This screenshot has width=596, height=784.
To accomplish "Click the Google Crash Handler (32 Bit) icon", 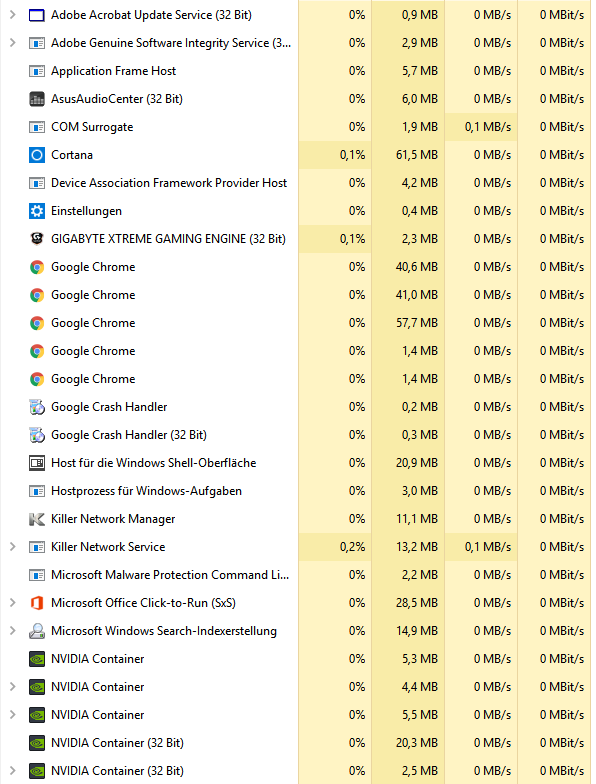I will point(36,435).
